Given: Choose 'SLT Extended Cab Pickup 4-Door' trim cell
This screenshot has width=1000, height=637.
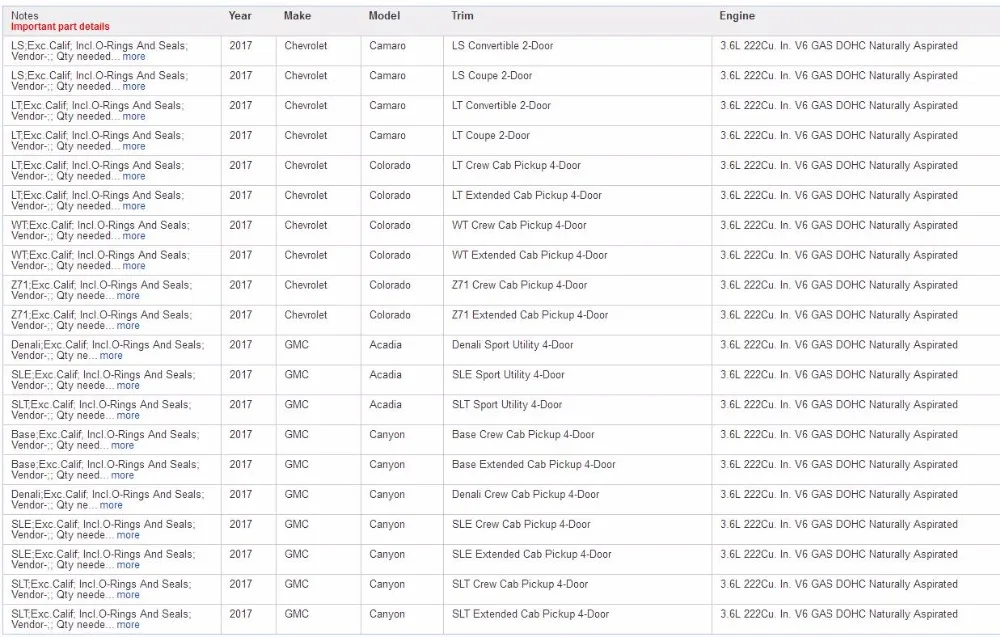Looking at the screenshot, I should (531, 615).
